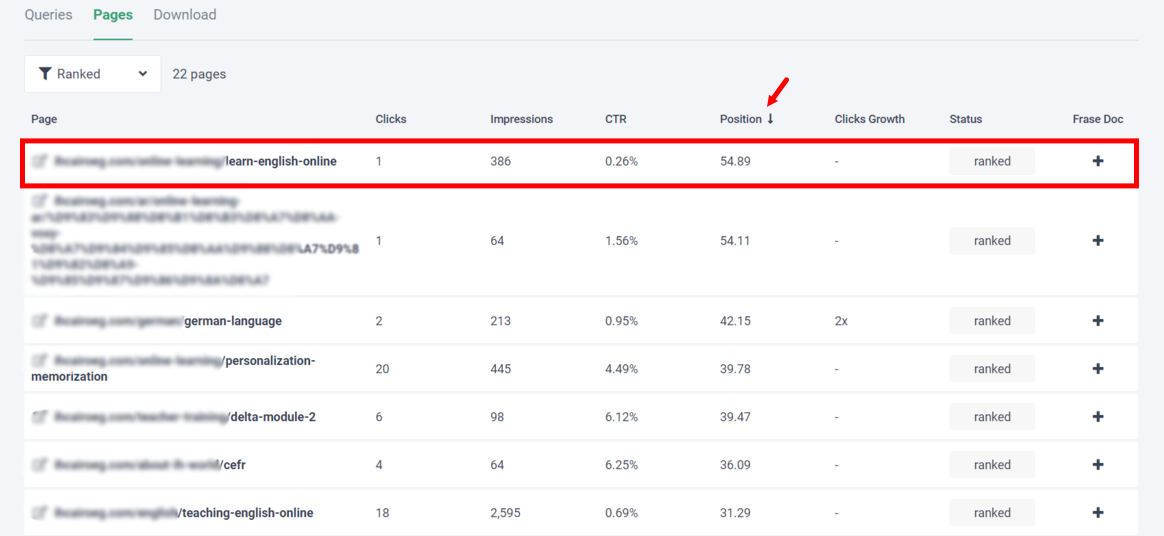
Task: Click the '22 pages' count text
Action: [x=199, y=74]
